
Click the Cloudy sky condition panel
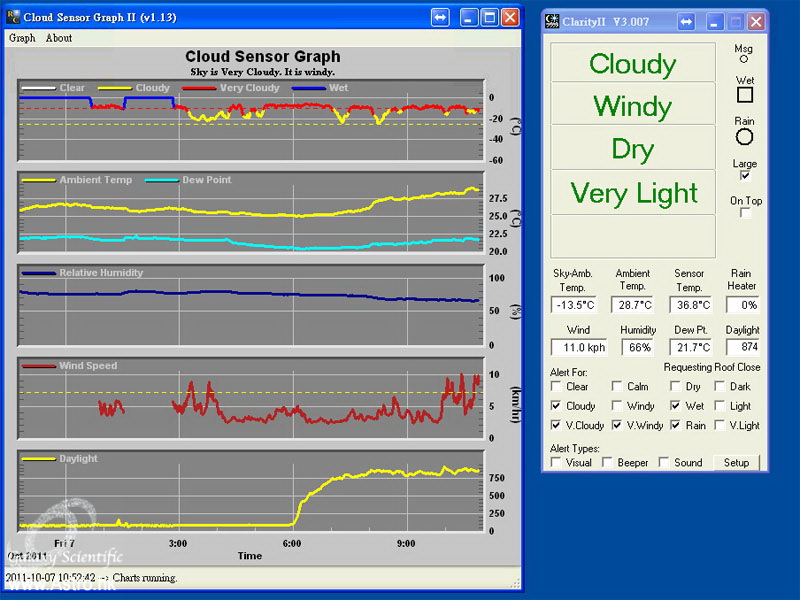pyautogui.click(x=633, y=63)
